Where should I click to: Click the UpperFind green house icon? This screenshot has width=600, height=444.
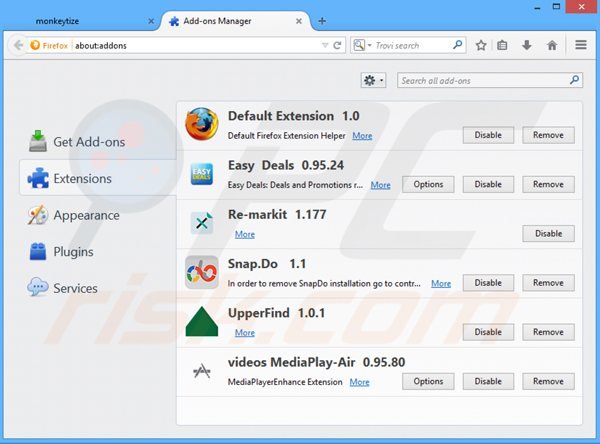coord(202,322)
